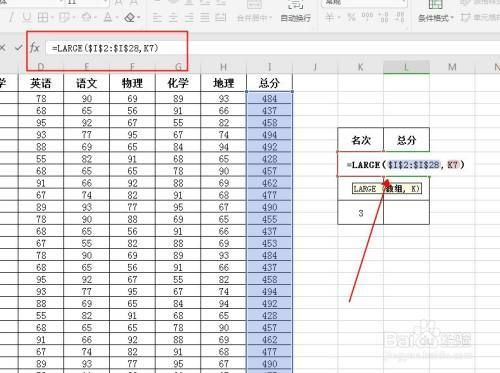Select 484 directly below the 总分 header

coord(269,99)
